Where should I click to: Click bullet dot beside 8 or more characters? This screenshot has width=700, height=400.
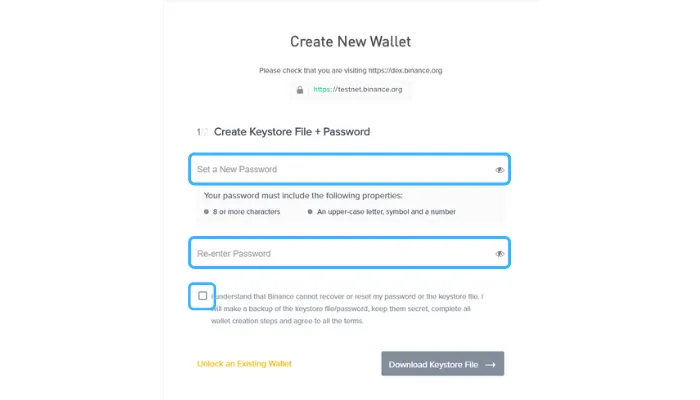[x=206, y=212]
